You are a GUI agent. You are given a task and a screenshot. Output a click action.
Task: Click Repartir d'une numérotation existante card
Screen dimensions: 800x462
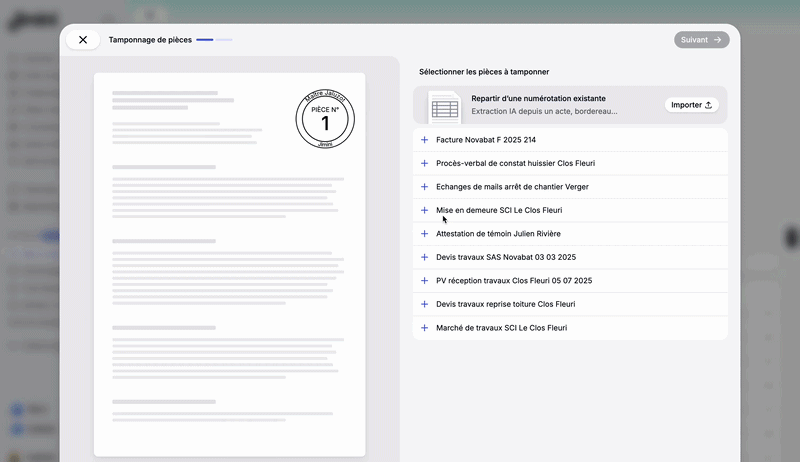[570, 105]
